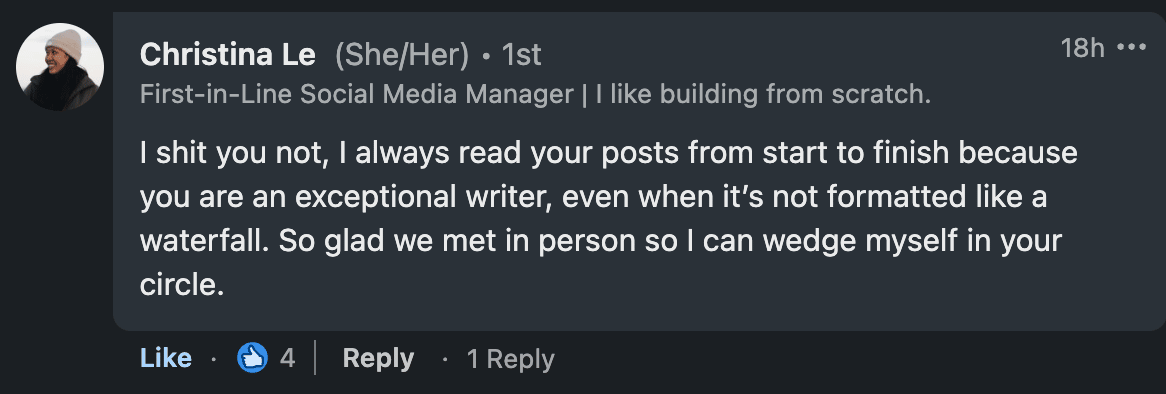
Task: View the 4 reactions count
Action: pos(287,358)
